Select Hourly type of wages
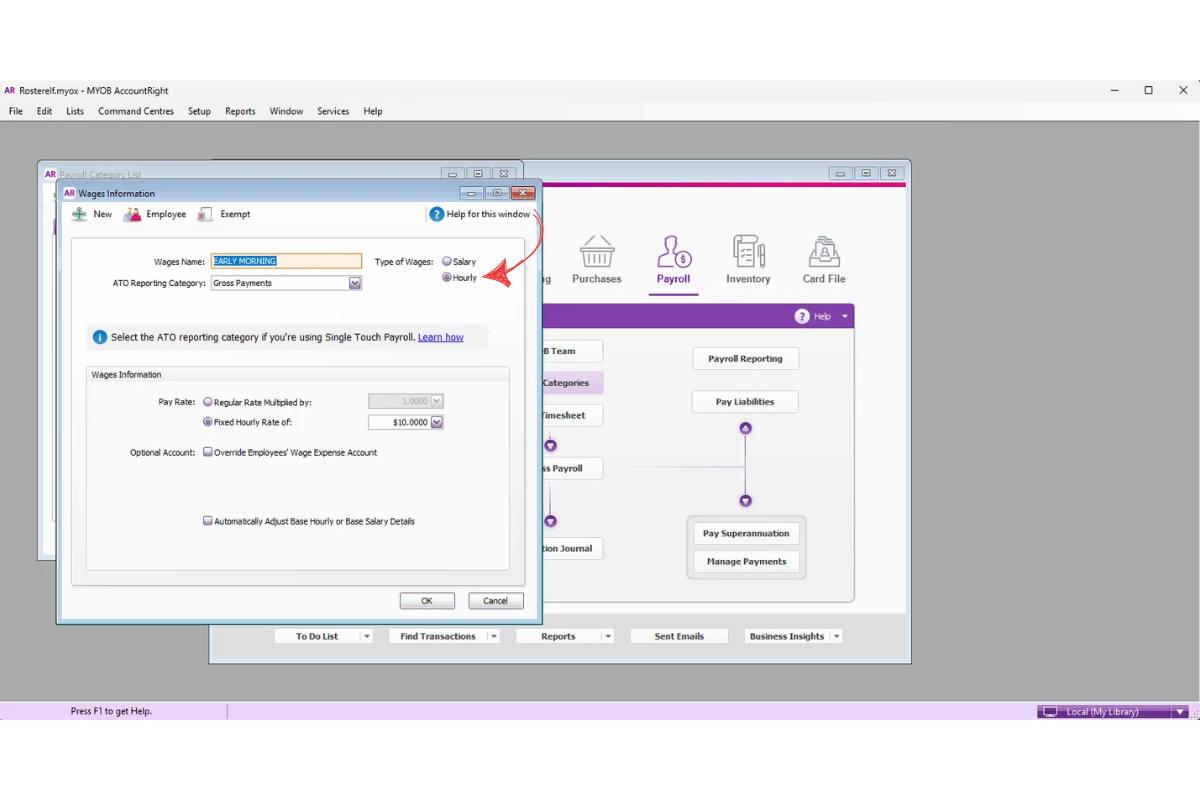 447,277
